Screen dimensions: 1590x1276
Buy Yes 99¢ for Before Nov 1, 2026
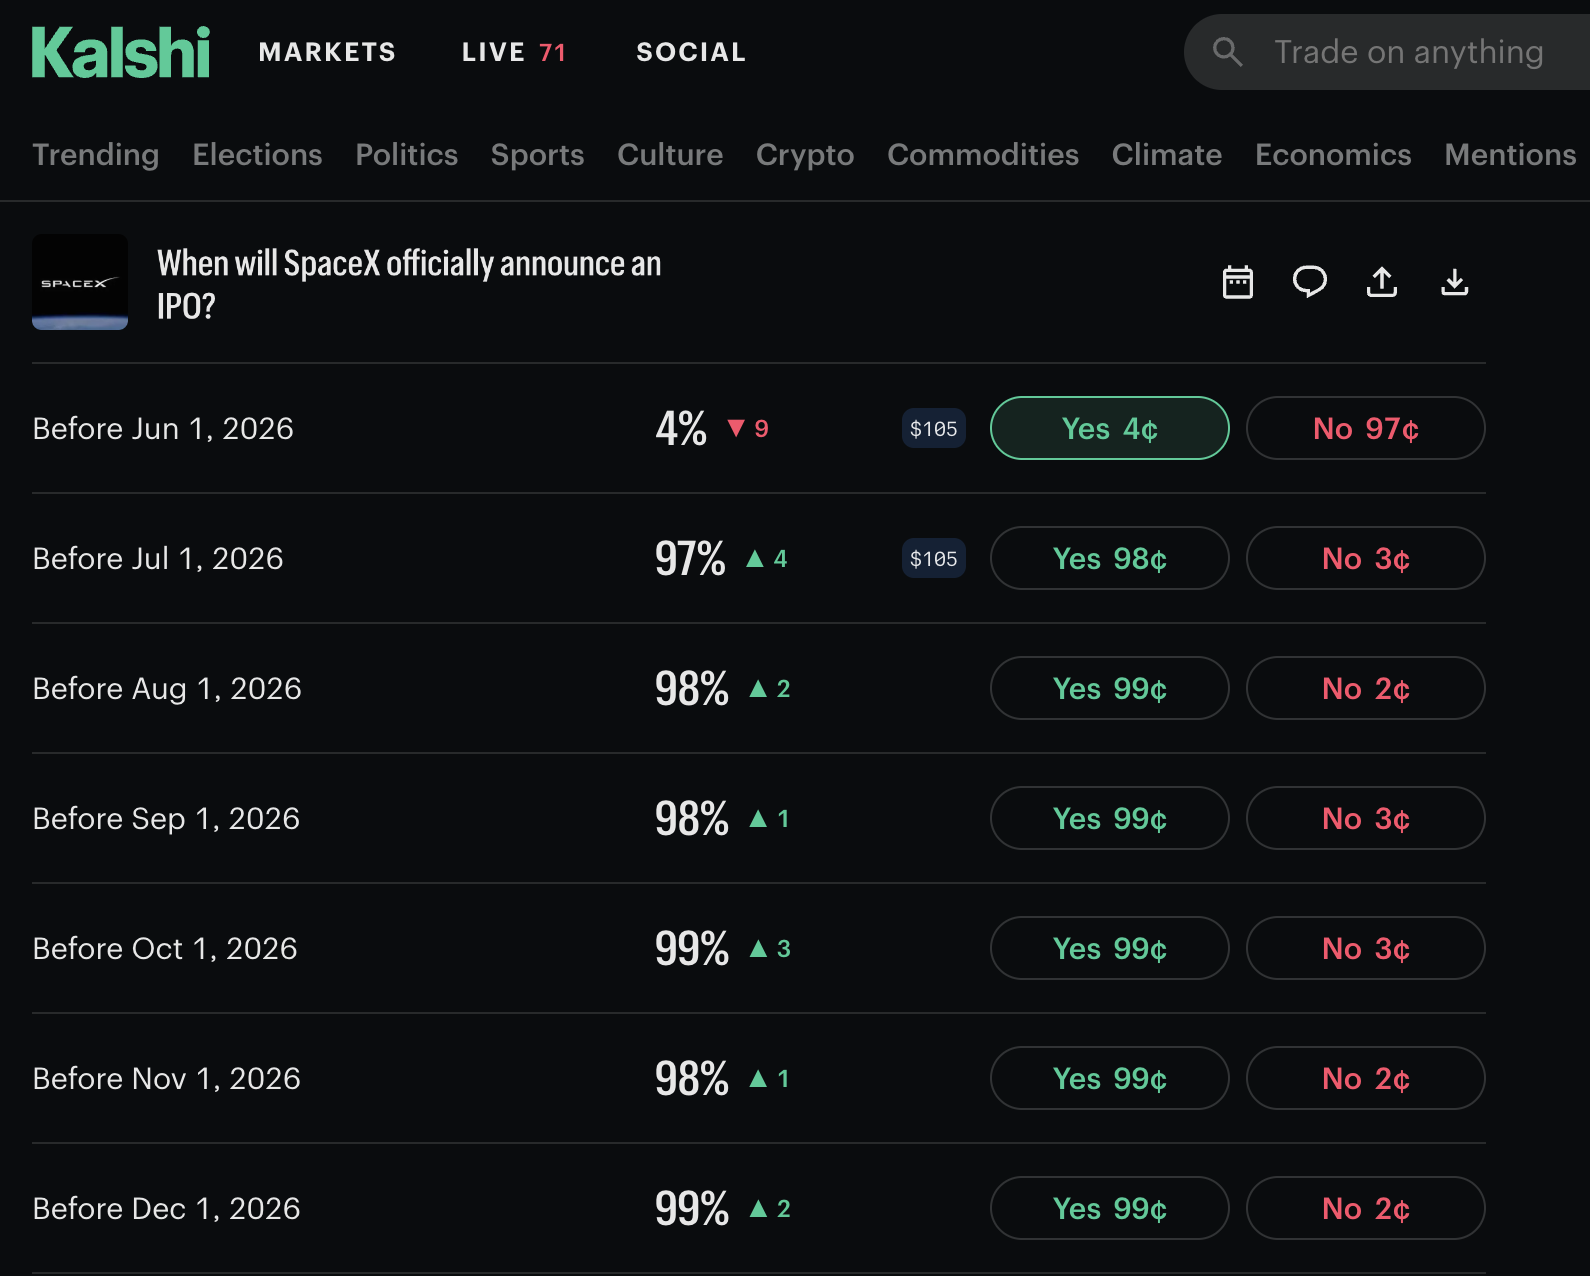click(x=1110, y=1078)
